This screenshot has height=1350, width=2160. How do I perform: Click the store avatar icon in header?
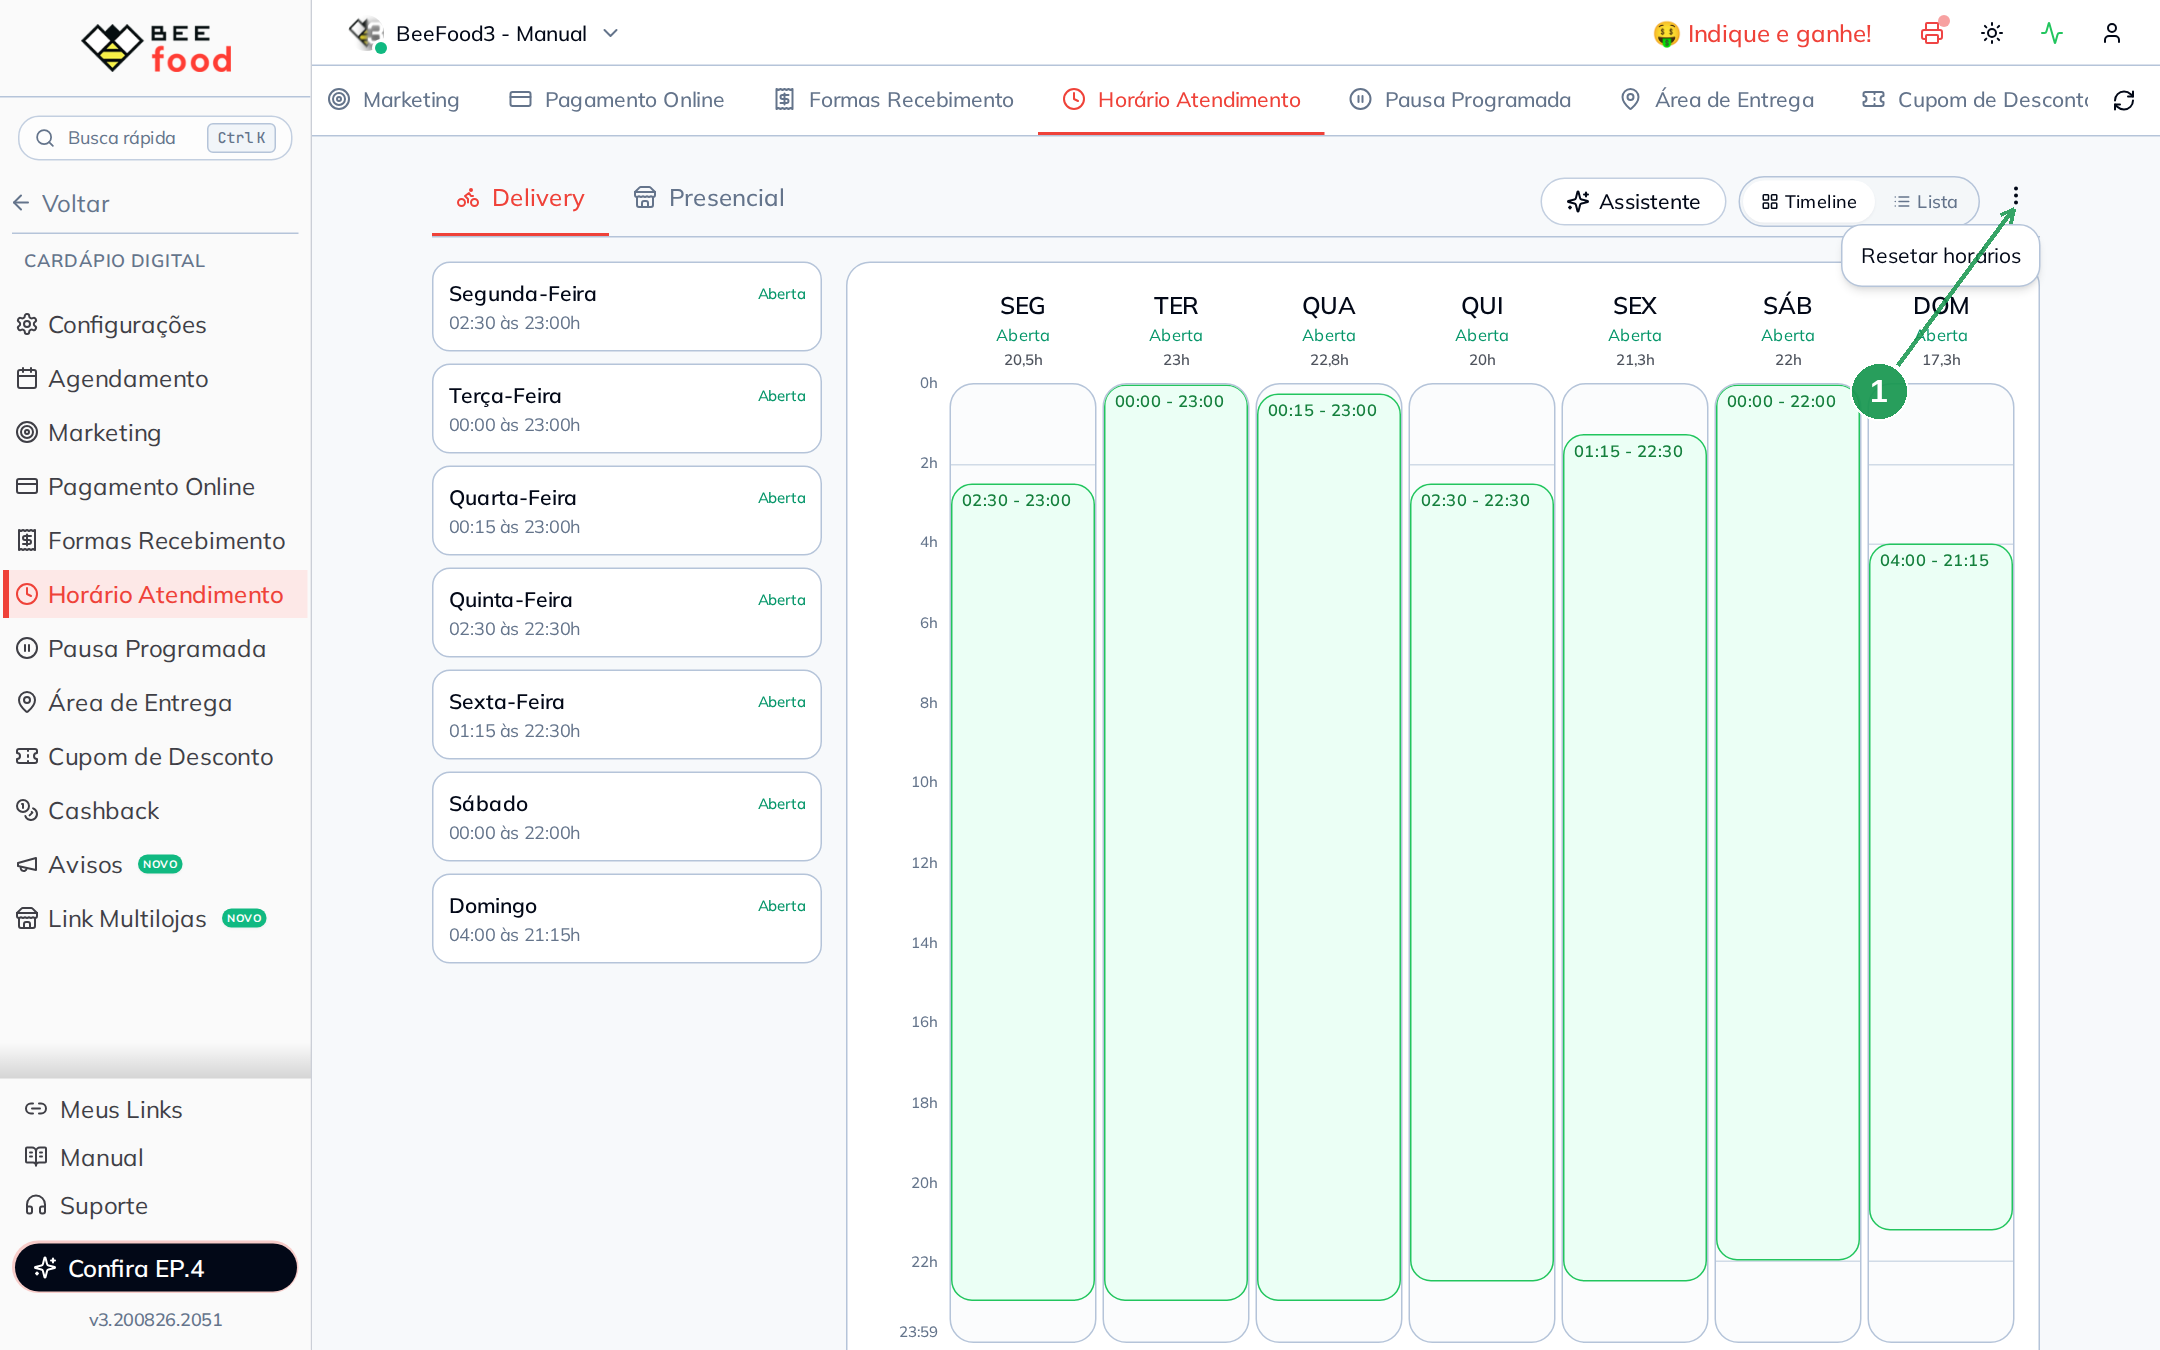367,34
